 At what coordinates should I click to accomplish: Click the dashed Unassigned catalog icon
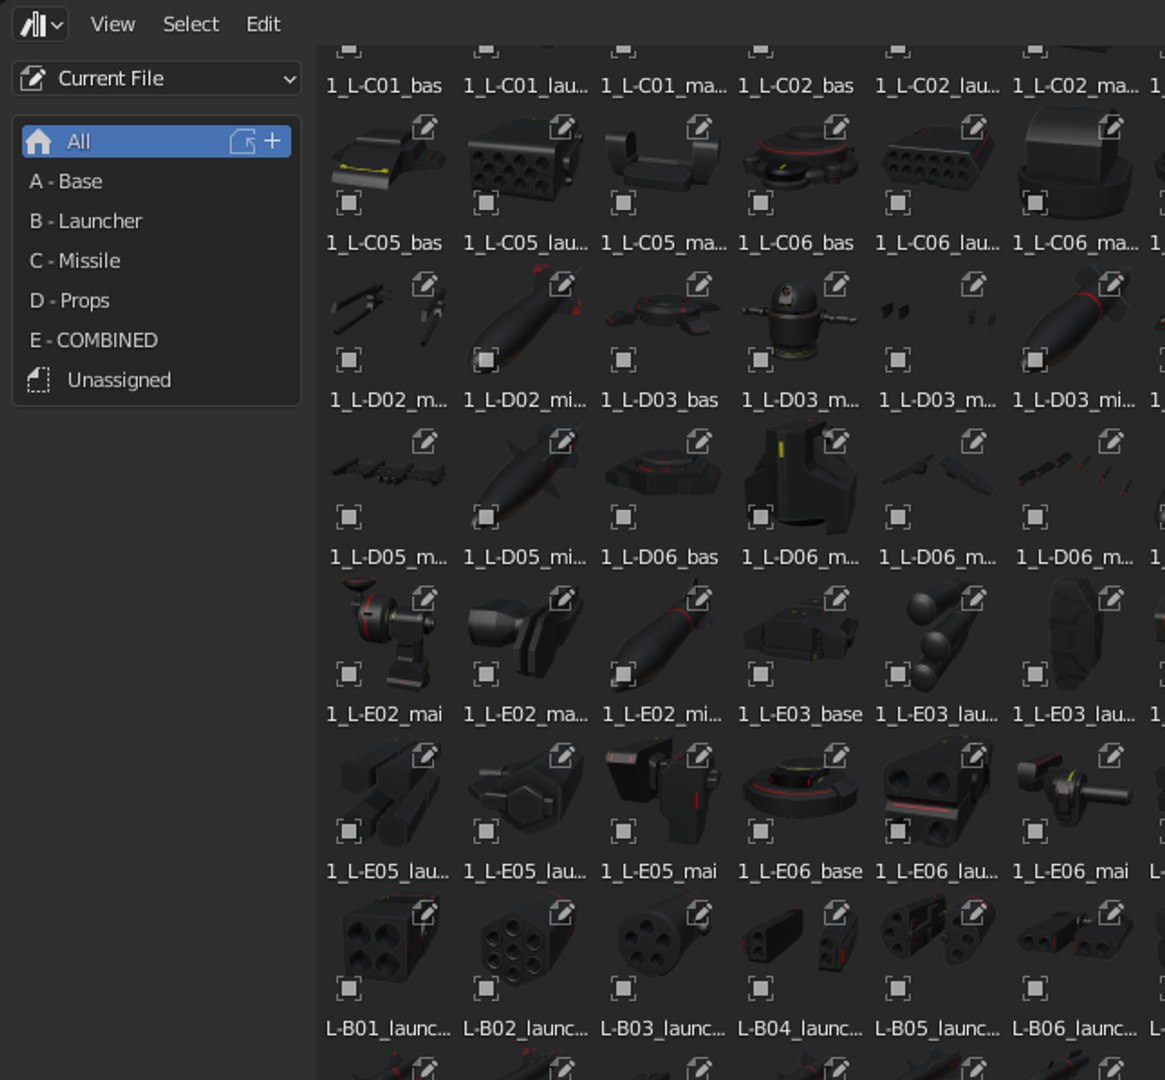coord(39,380)
